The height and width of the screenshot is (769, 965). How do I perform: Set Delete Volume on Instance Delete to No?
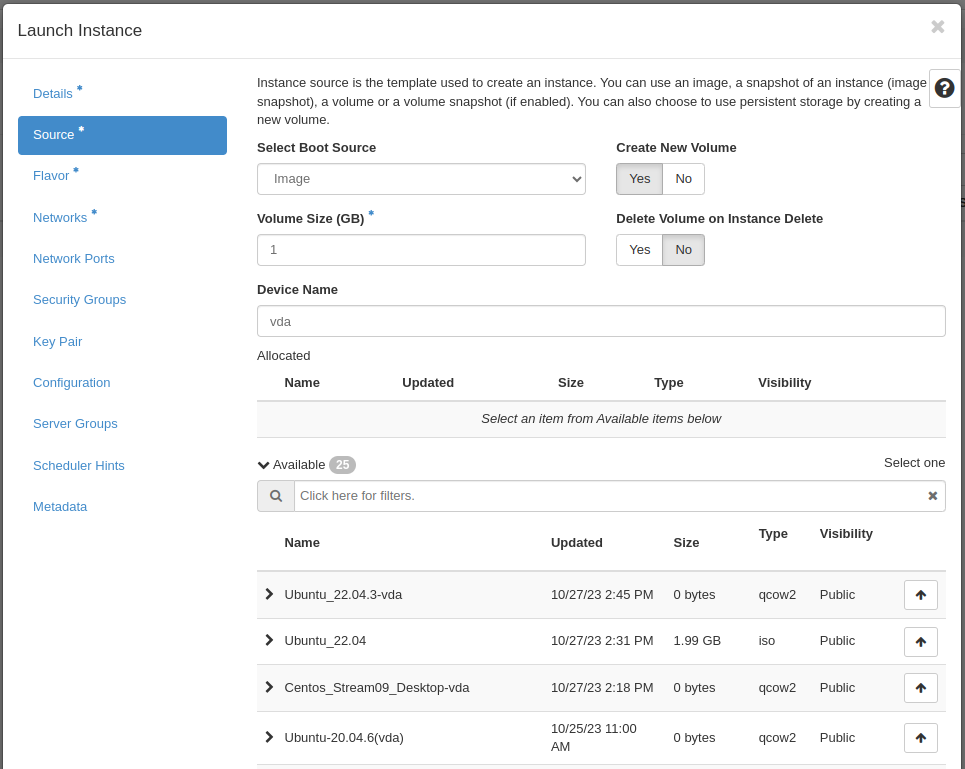click(683, 250)
